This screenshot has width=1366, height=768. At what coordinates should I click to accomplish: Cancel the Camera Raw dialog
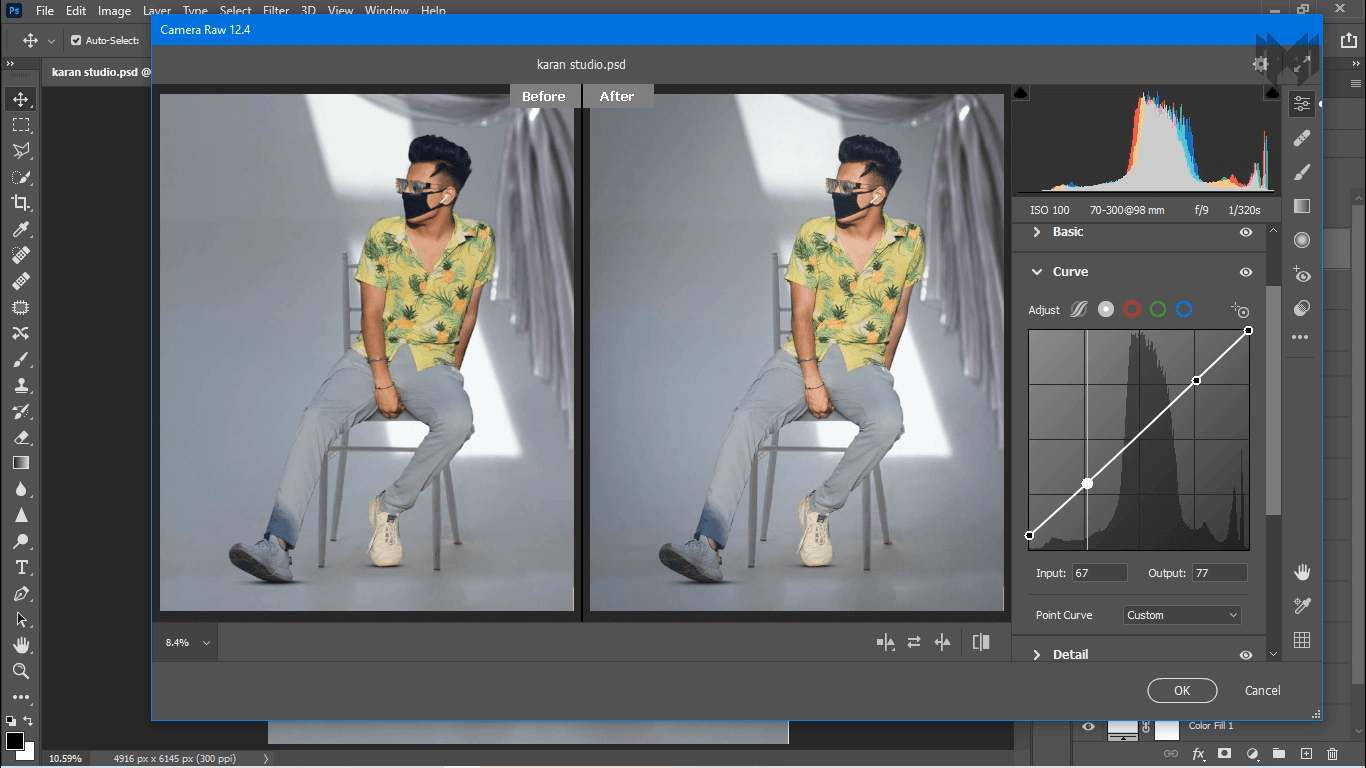1262,690
